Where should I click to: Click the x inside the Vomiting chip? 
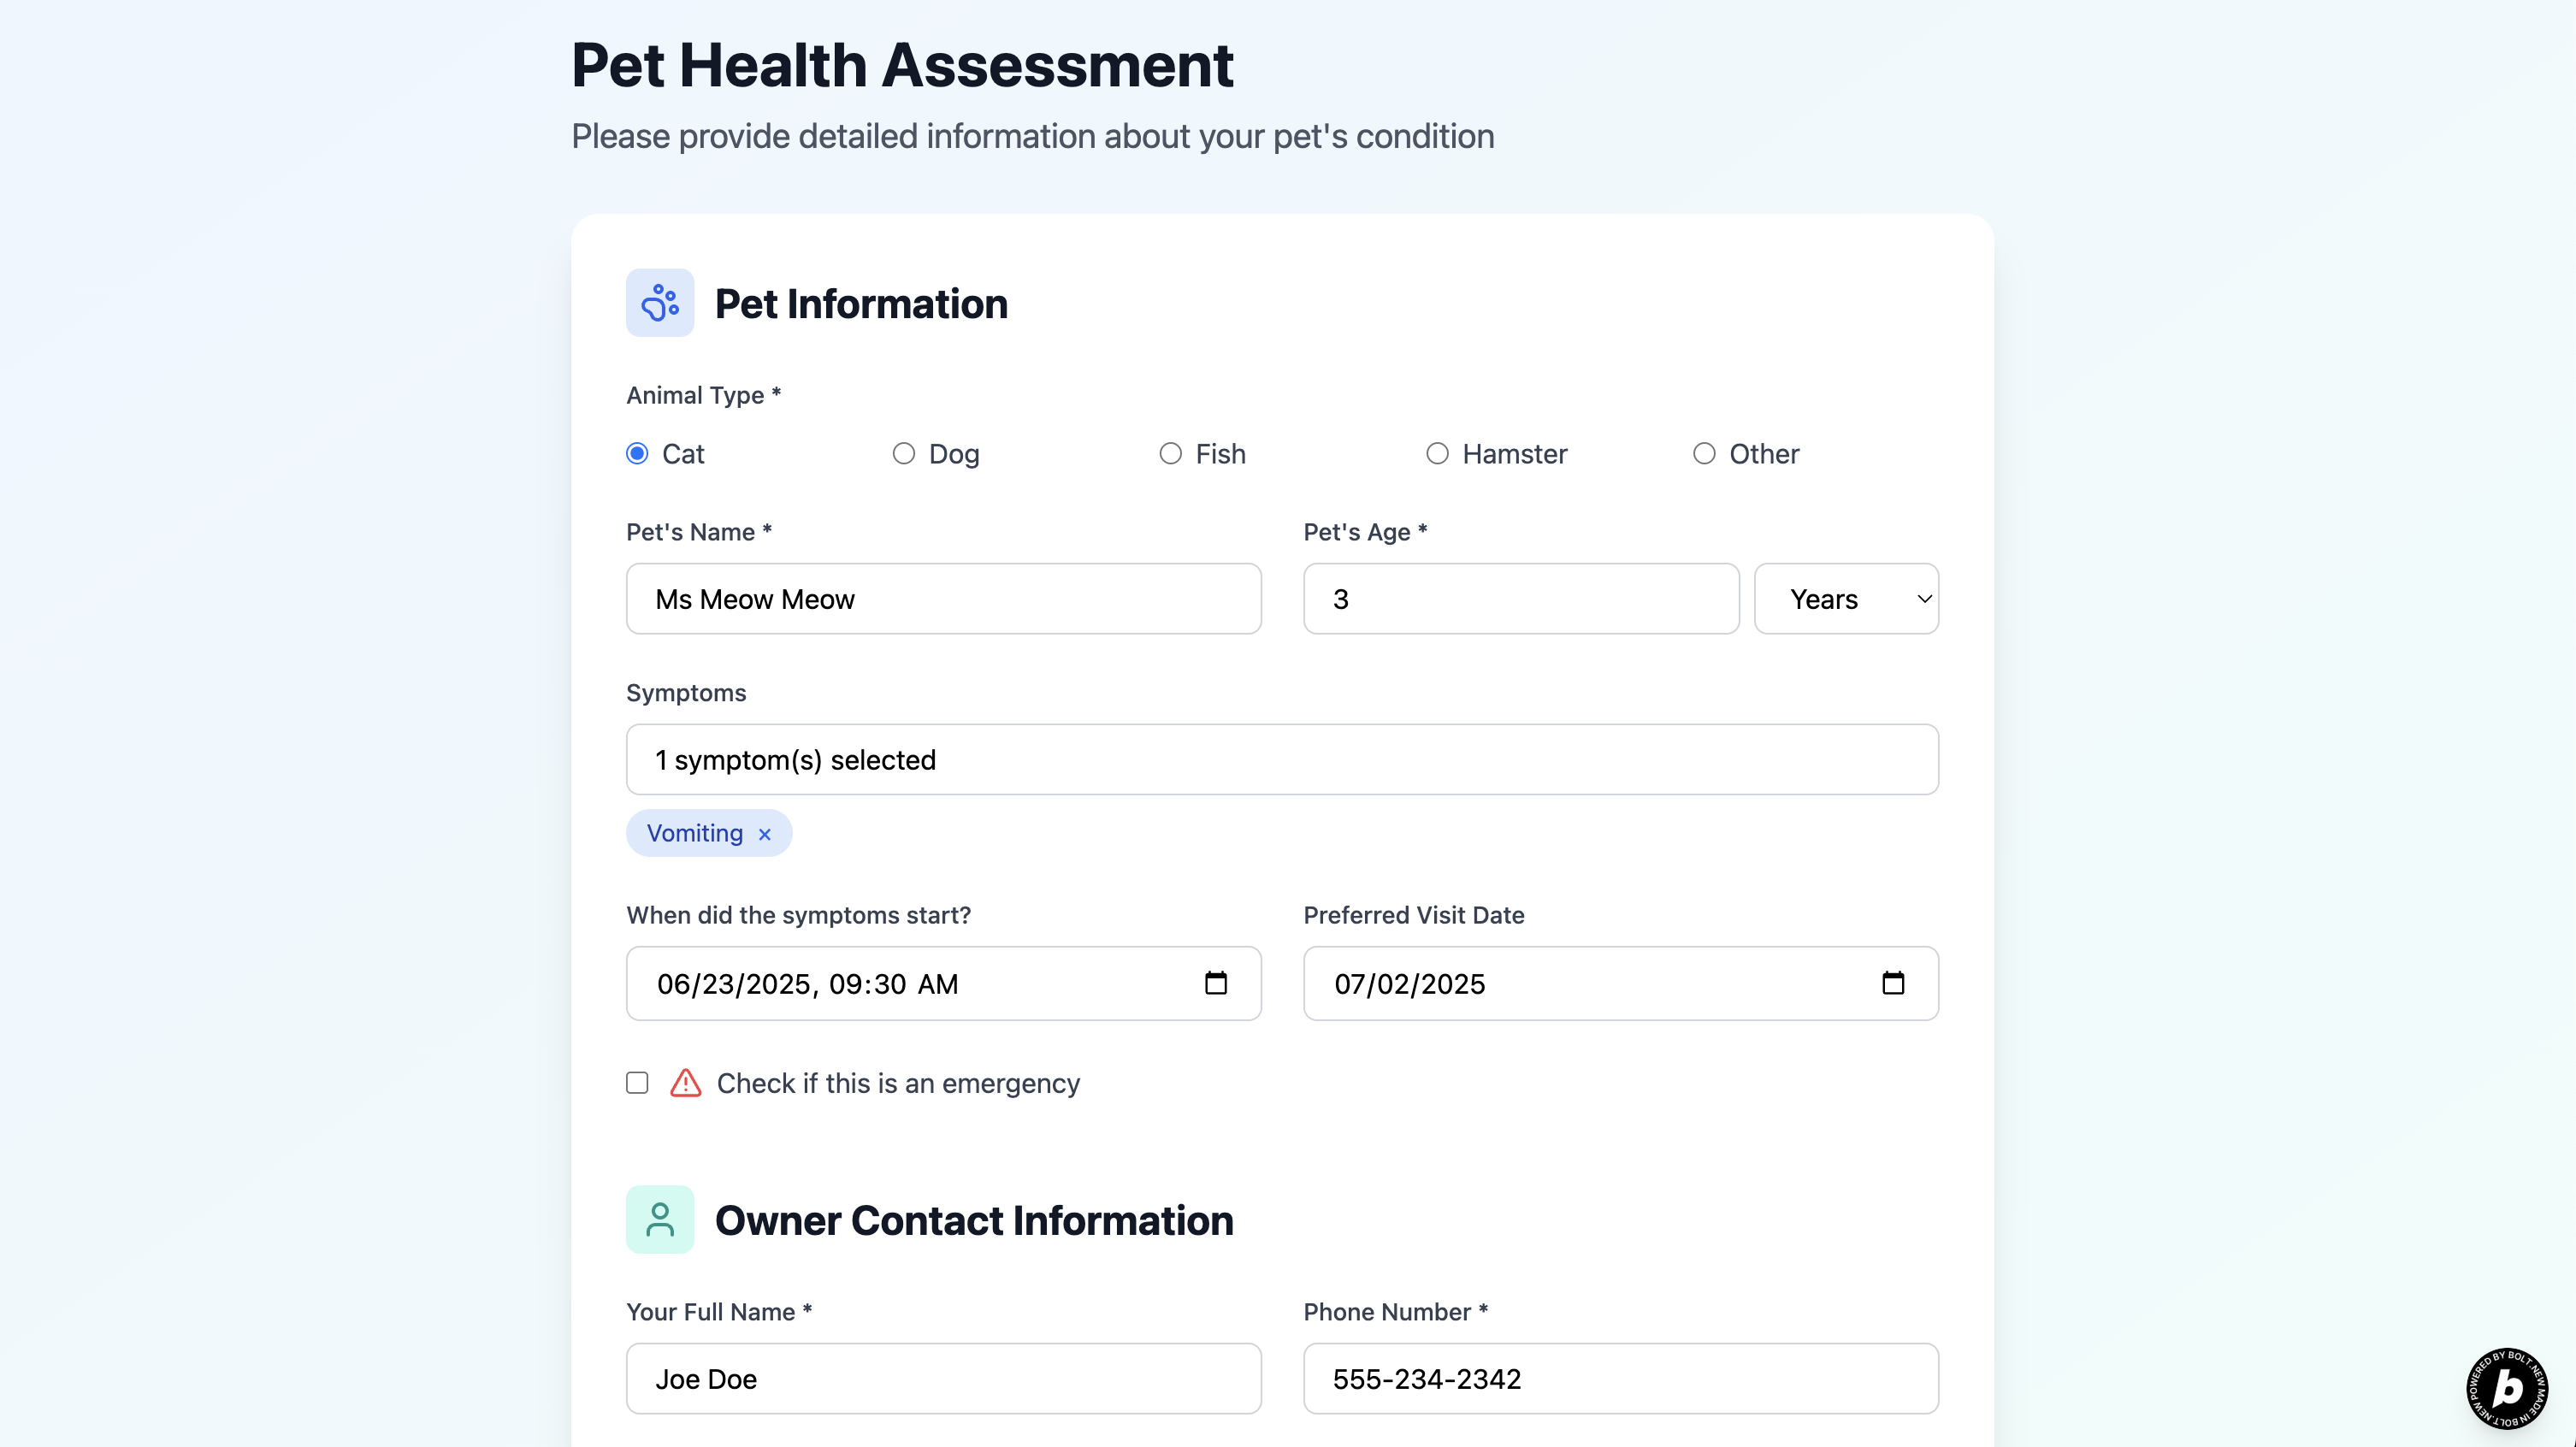tap(765, 833)
